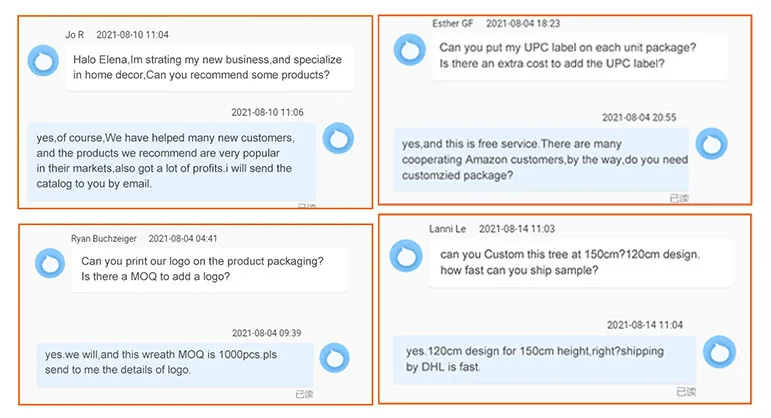Click the reply about sending the catalog by email
Viewport: 771px width, 418px height.
pos(165,160)
